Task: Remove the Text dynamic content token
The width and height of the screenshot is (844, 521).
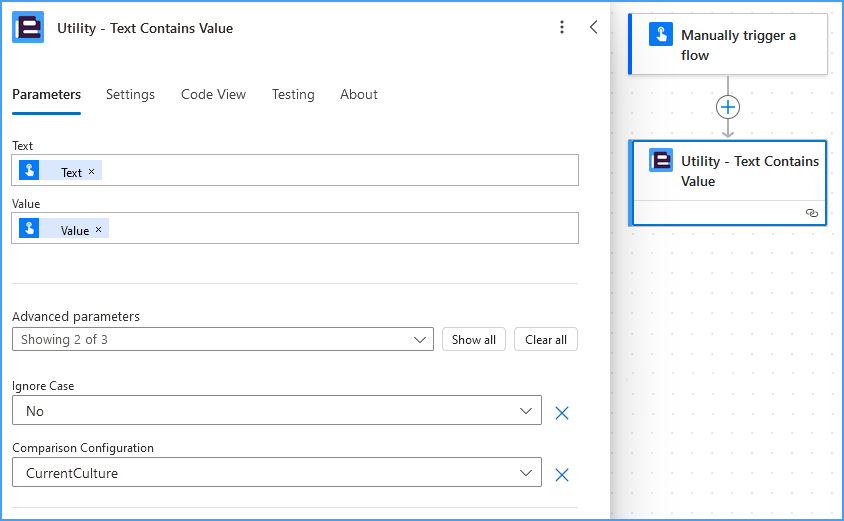Action: coord(92,172)
